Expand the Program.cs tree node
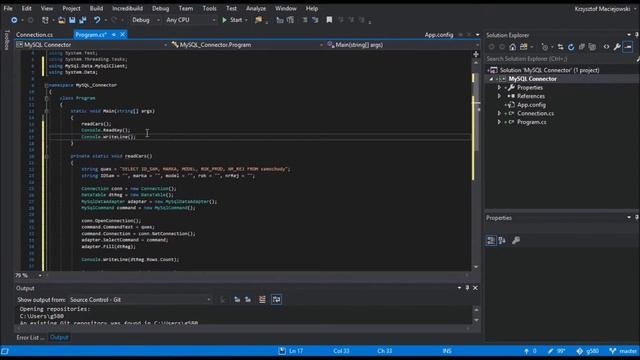This screenshot has width=640, height=360. (x=499, y=122)
